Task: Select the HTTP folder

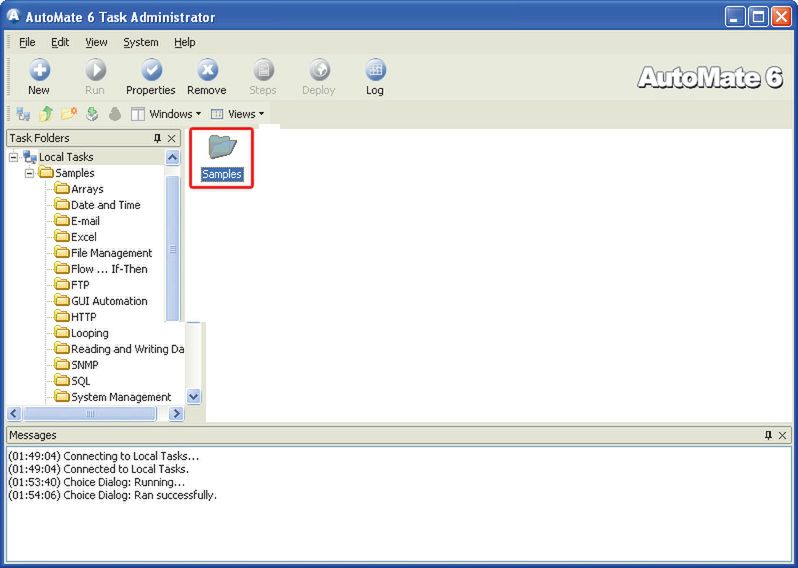Action: 83,317
